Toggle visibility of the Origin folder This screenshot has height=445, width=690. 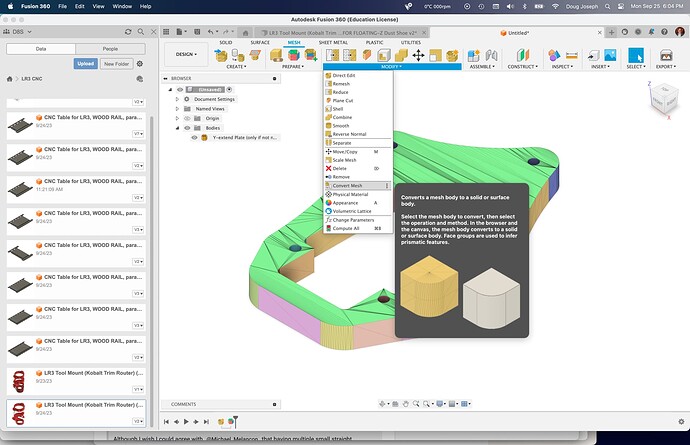187,118
